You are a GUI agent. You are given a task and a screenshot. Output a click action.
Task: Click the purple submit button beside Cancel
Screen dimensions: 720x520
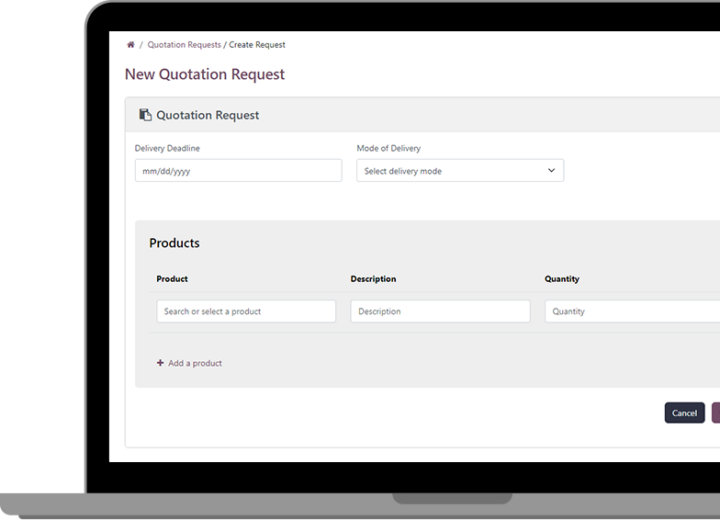[716, 413]
